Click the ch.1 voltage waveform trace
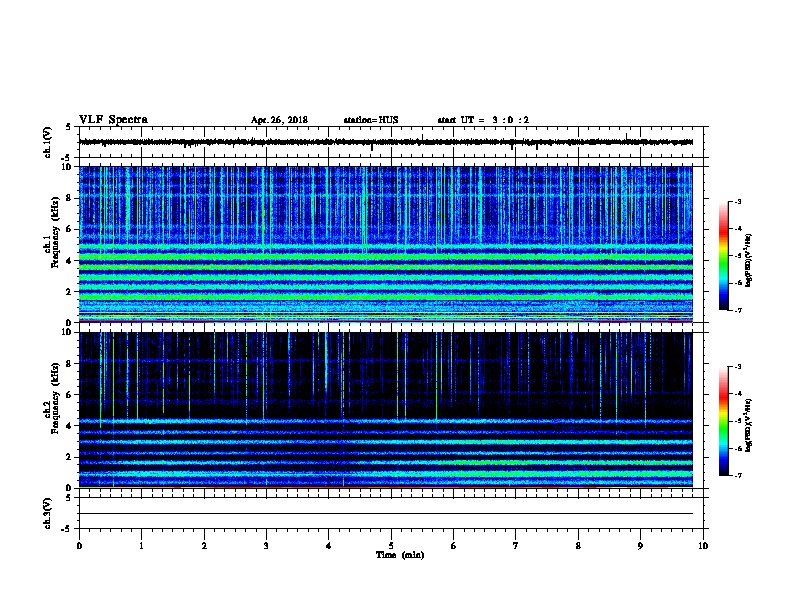 (x=386, y=142)
